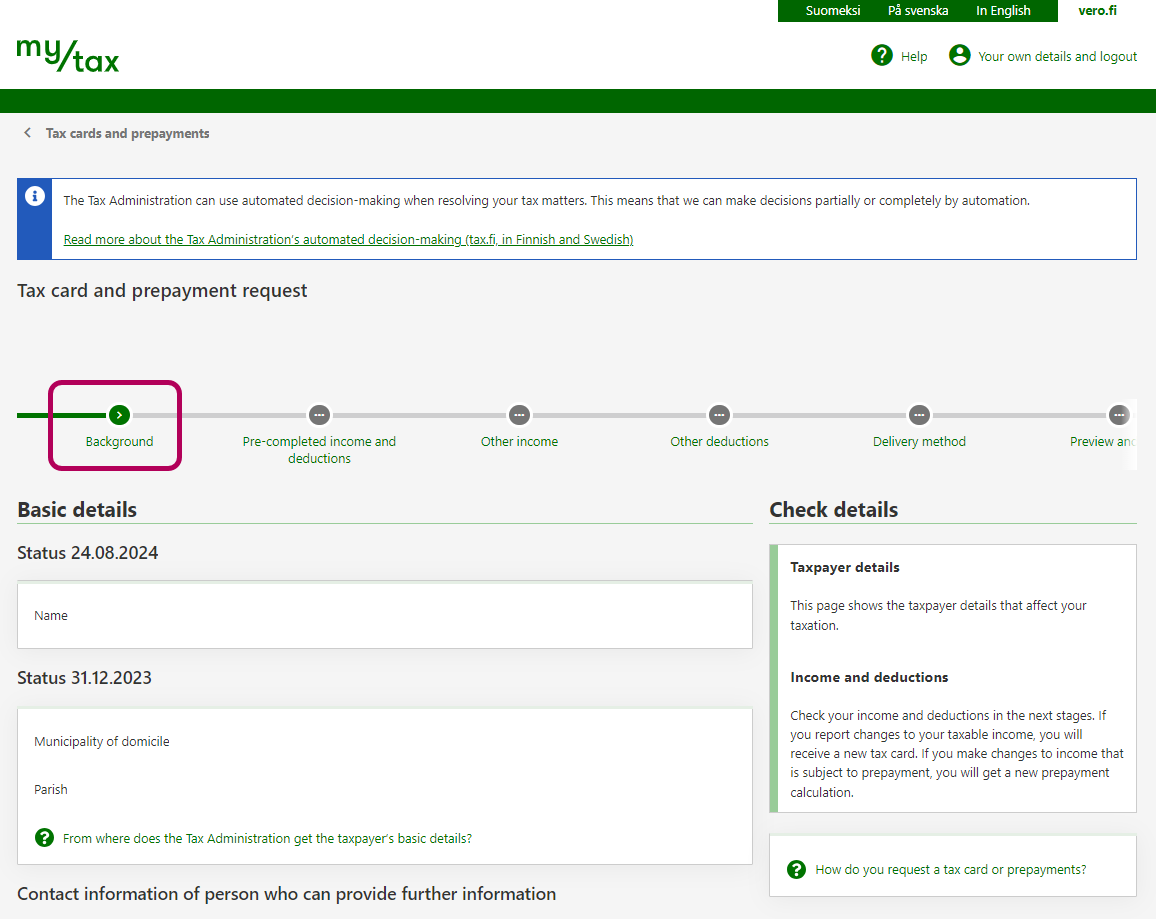
Task: Expand 'From where does the Tax Administration get' help
Action: coord(267,838)
